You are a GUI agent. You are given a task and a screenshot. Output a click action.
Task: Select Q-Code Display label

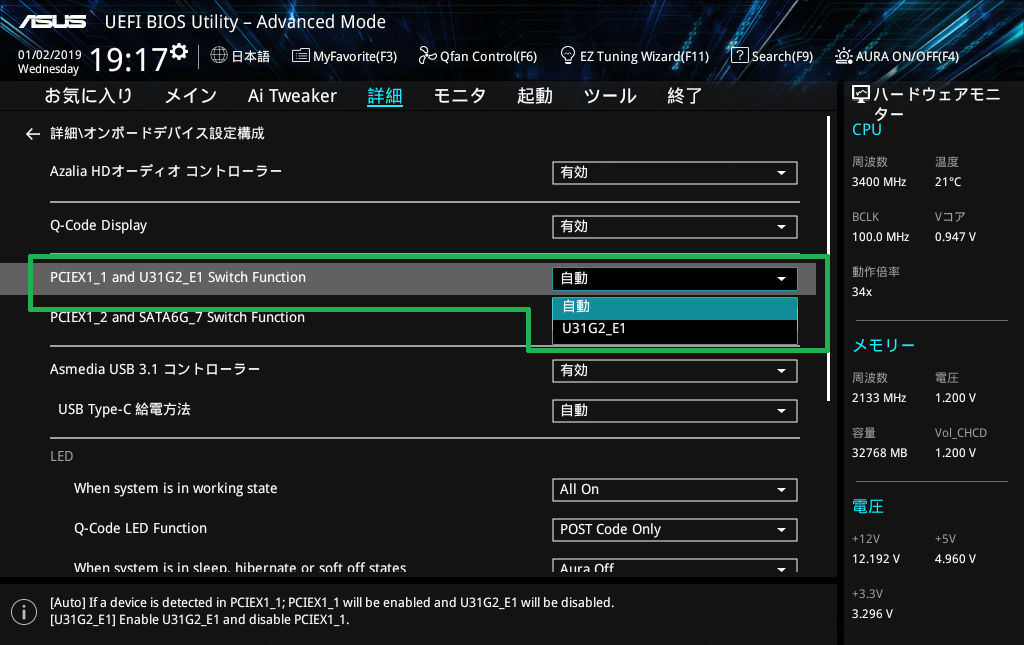[x=99, y=225]
